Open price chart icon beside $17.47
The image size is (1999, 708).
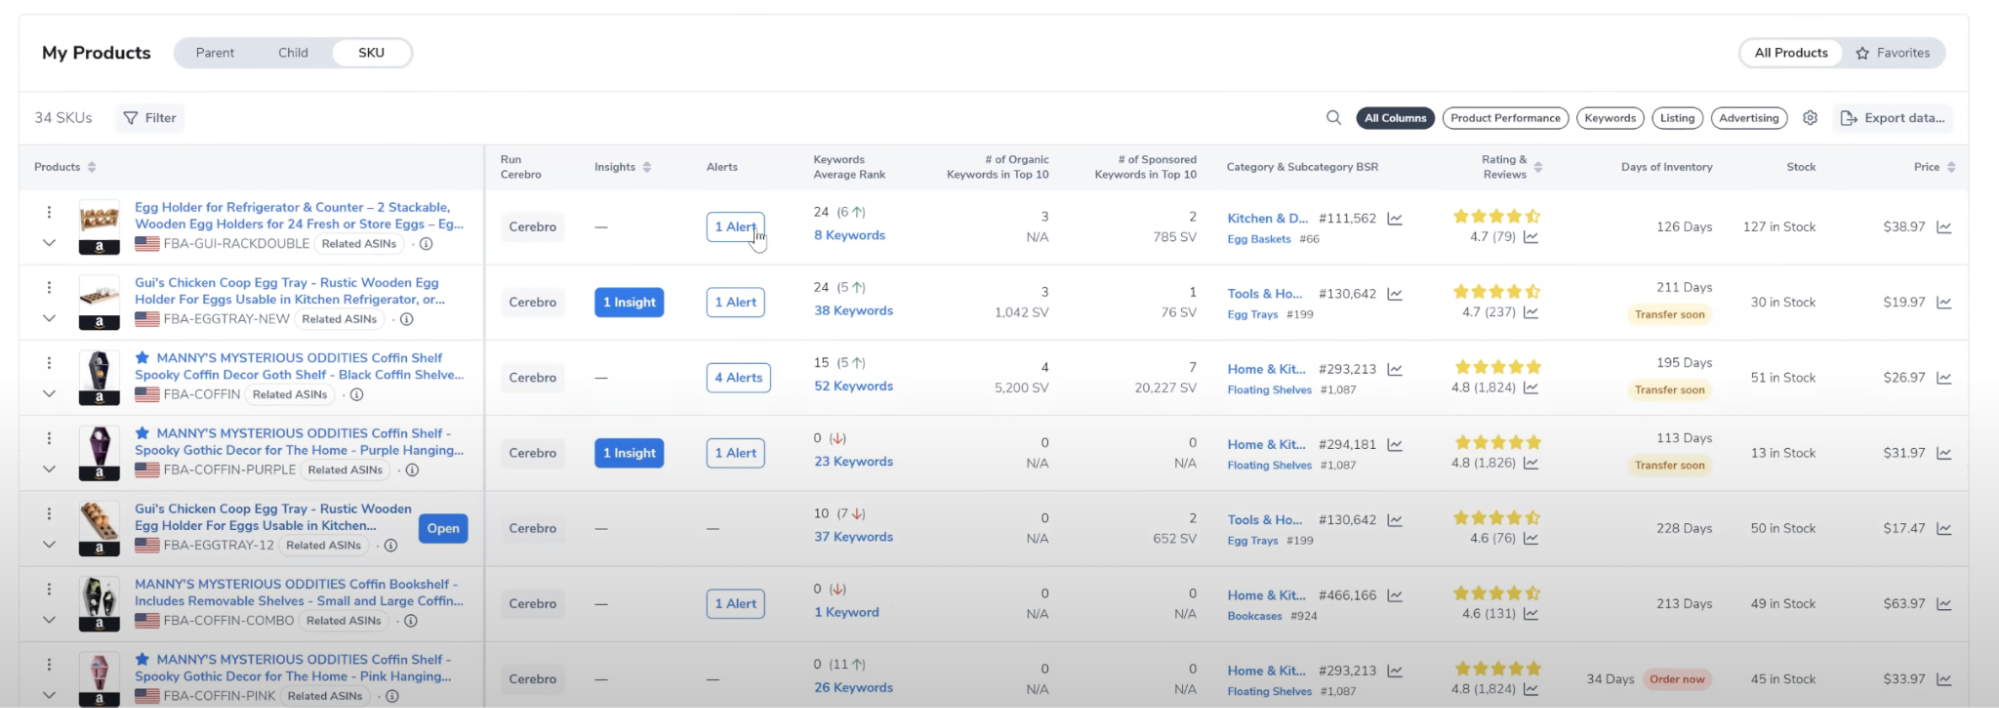(1944, 528)
